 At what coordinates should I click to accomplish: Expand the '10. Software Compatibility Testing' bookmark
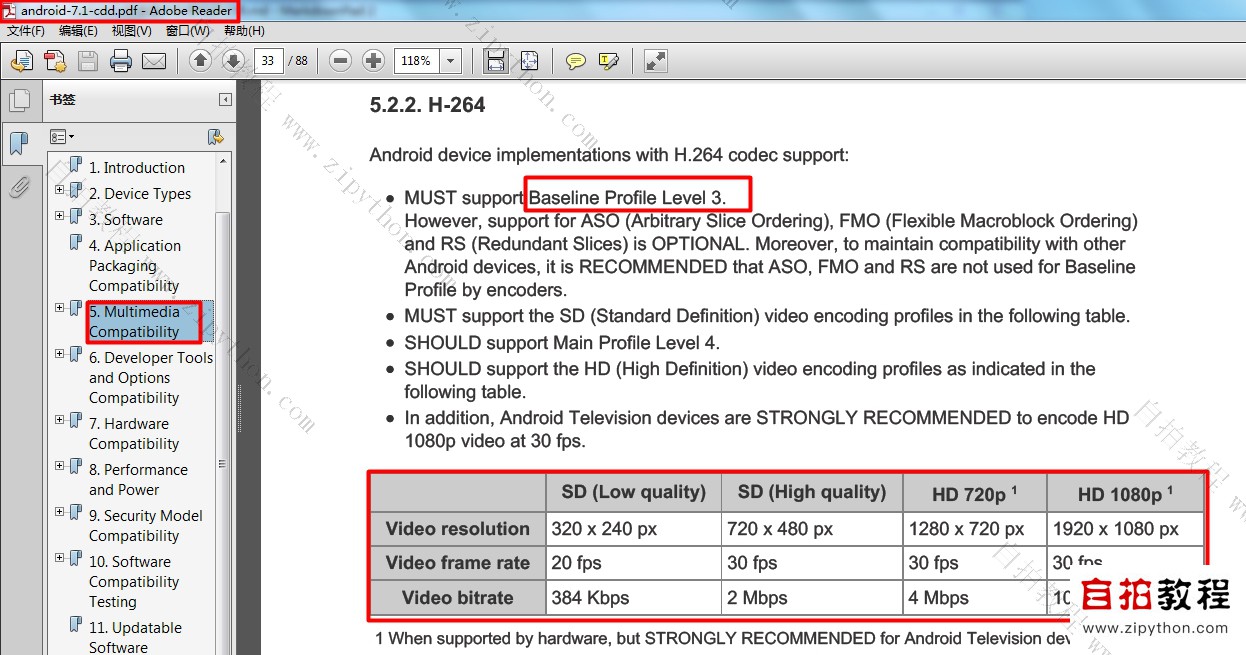point(60,558)
